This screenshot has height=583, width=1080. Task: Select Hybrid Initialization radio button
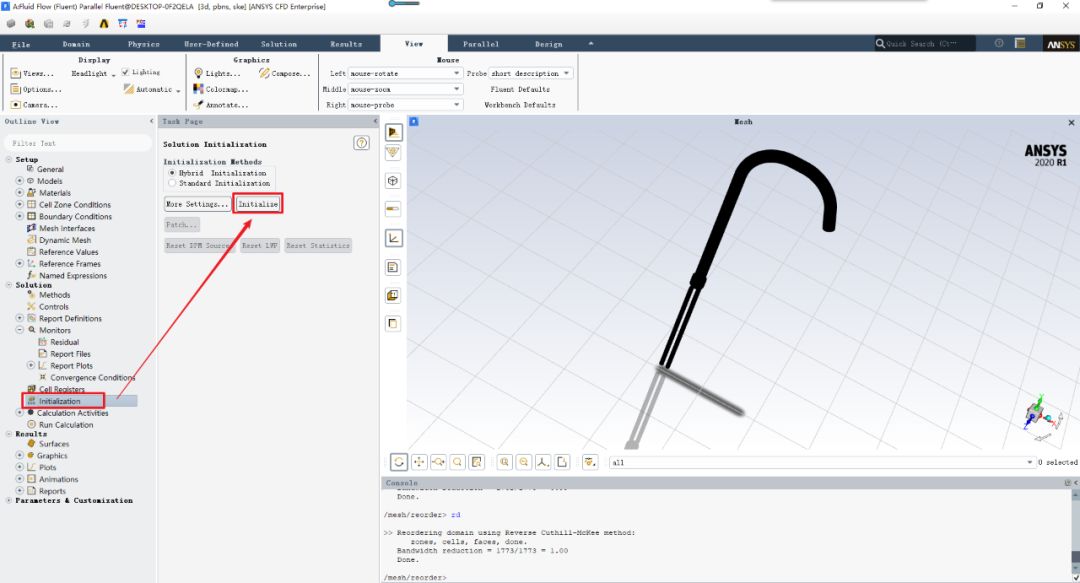pyautogui.click(x=172, y=173)
